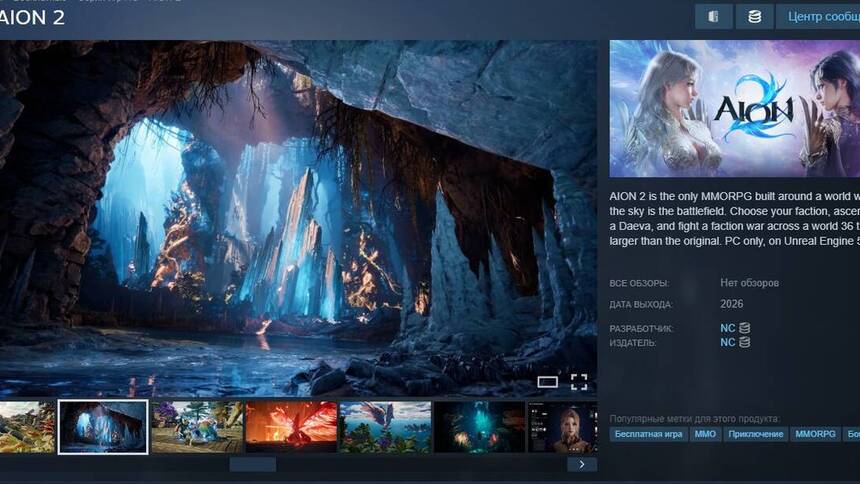
Task: Click SteamDB icon next to publisher NC
Action: coord(744,342)
